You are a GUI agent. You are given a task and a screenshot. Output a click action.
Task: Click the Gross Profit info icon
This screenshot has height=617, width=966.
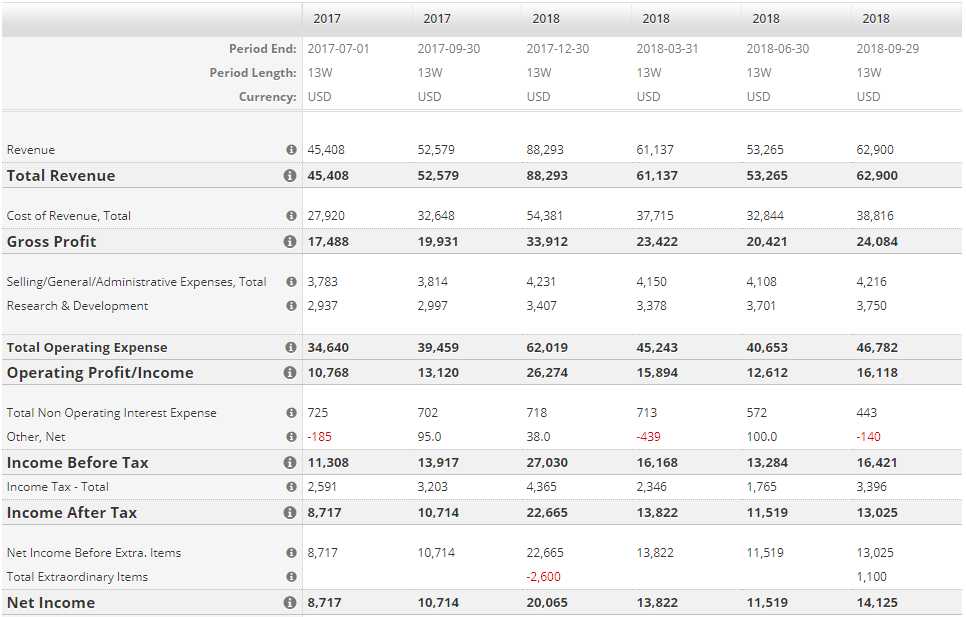point(290,242)
